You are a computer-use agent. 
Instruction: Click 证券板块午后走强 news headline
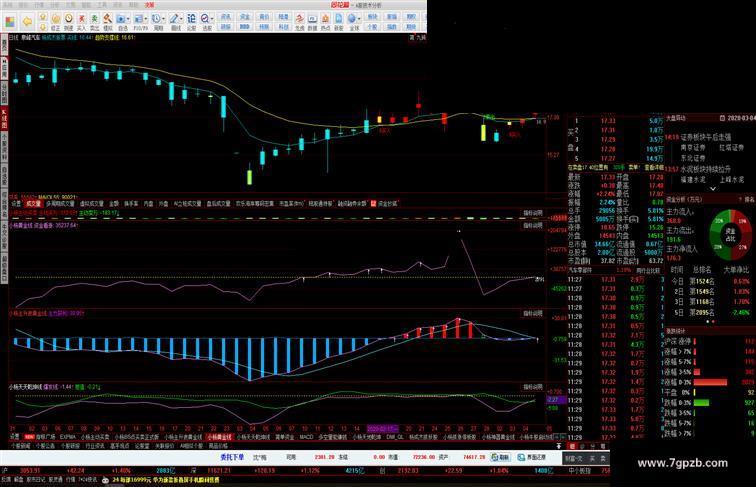pyautogui.click(x=705, y=137)
